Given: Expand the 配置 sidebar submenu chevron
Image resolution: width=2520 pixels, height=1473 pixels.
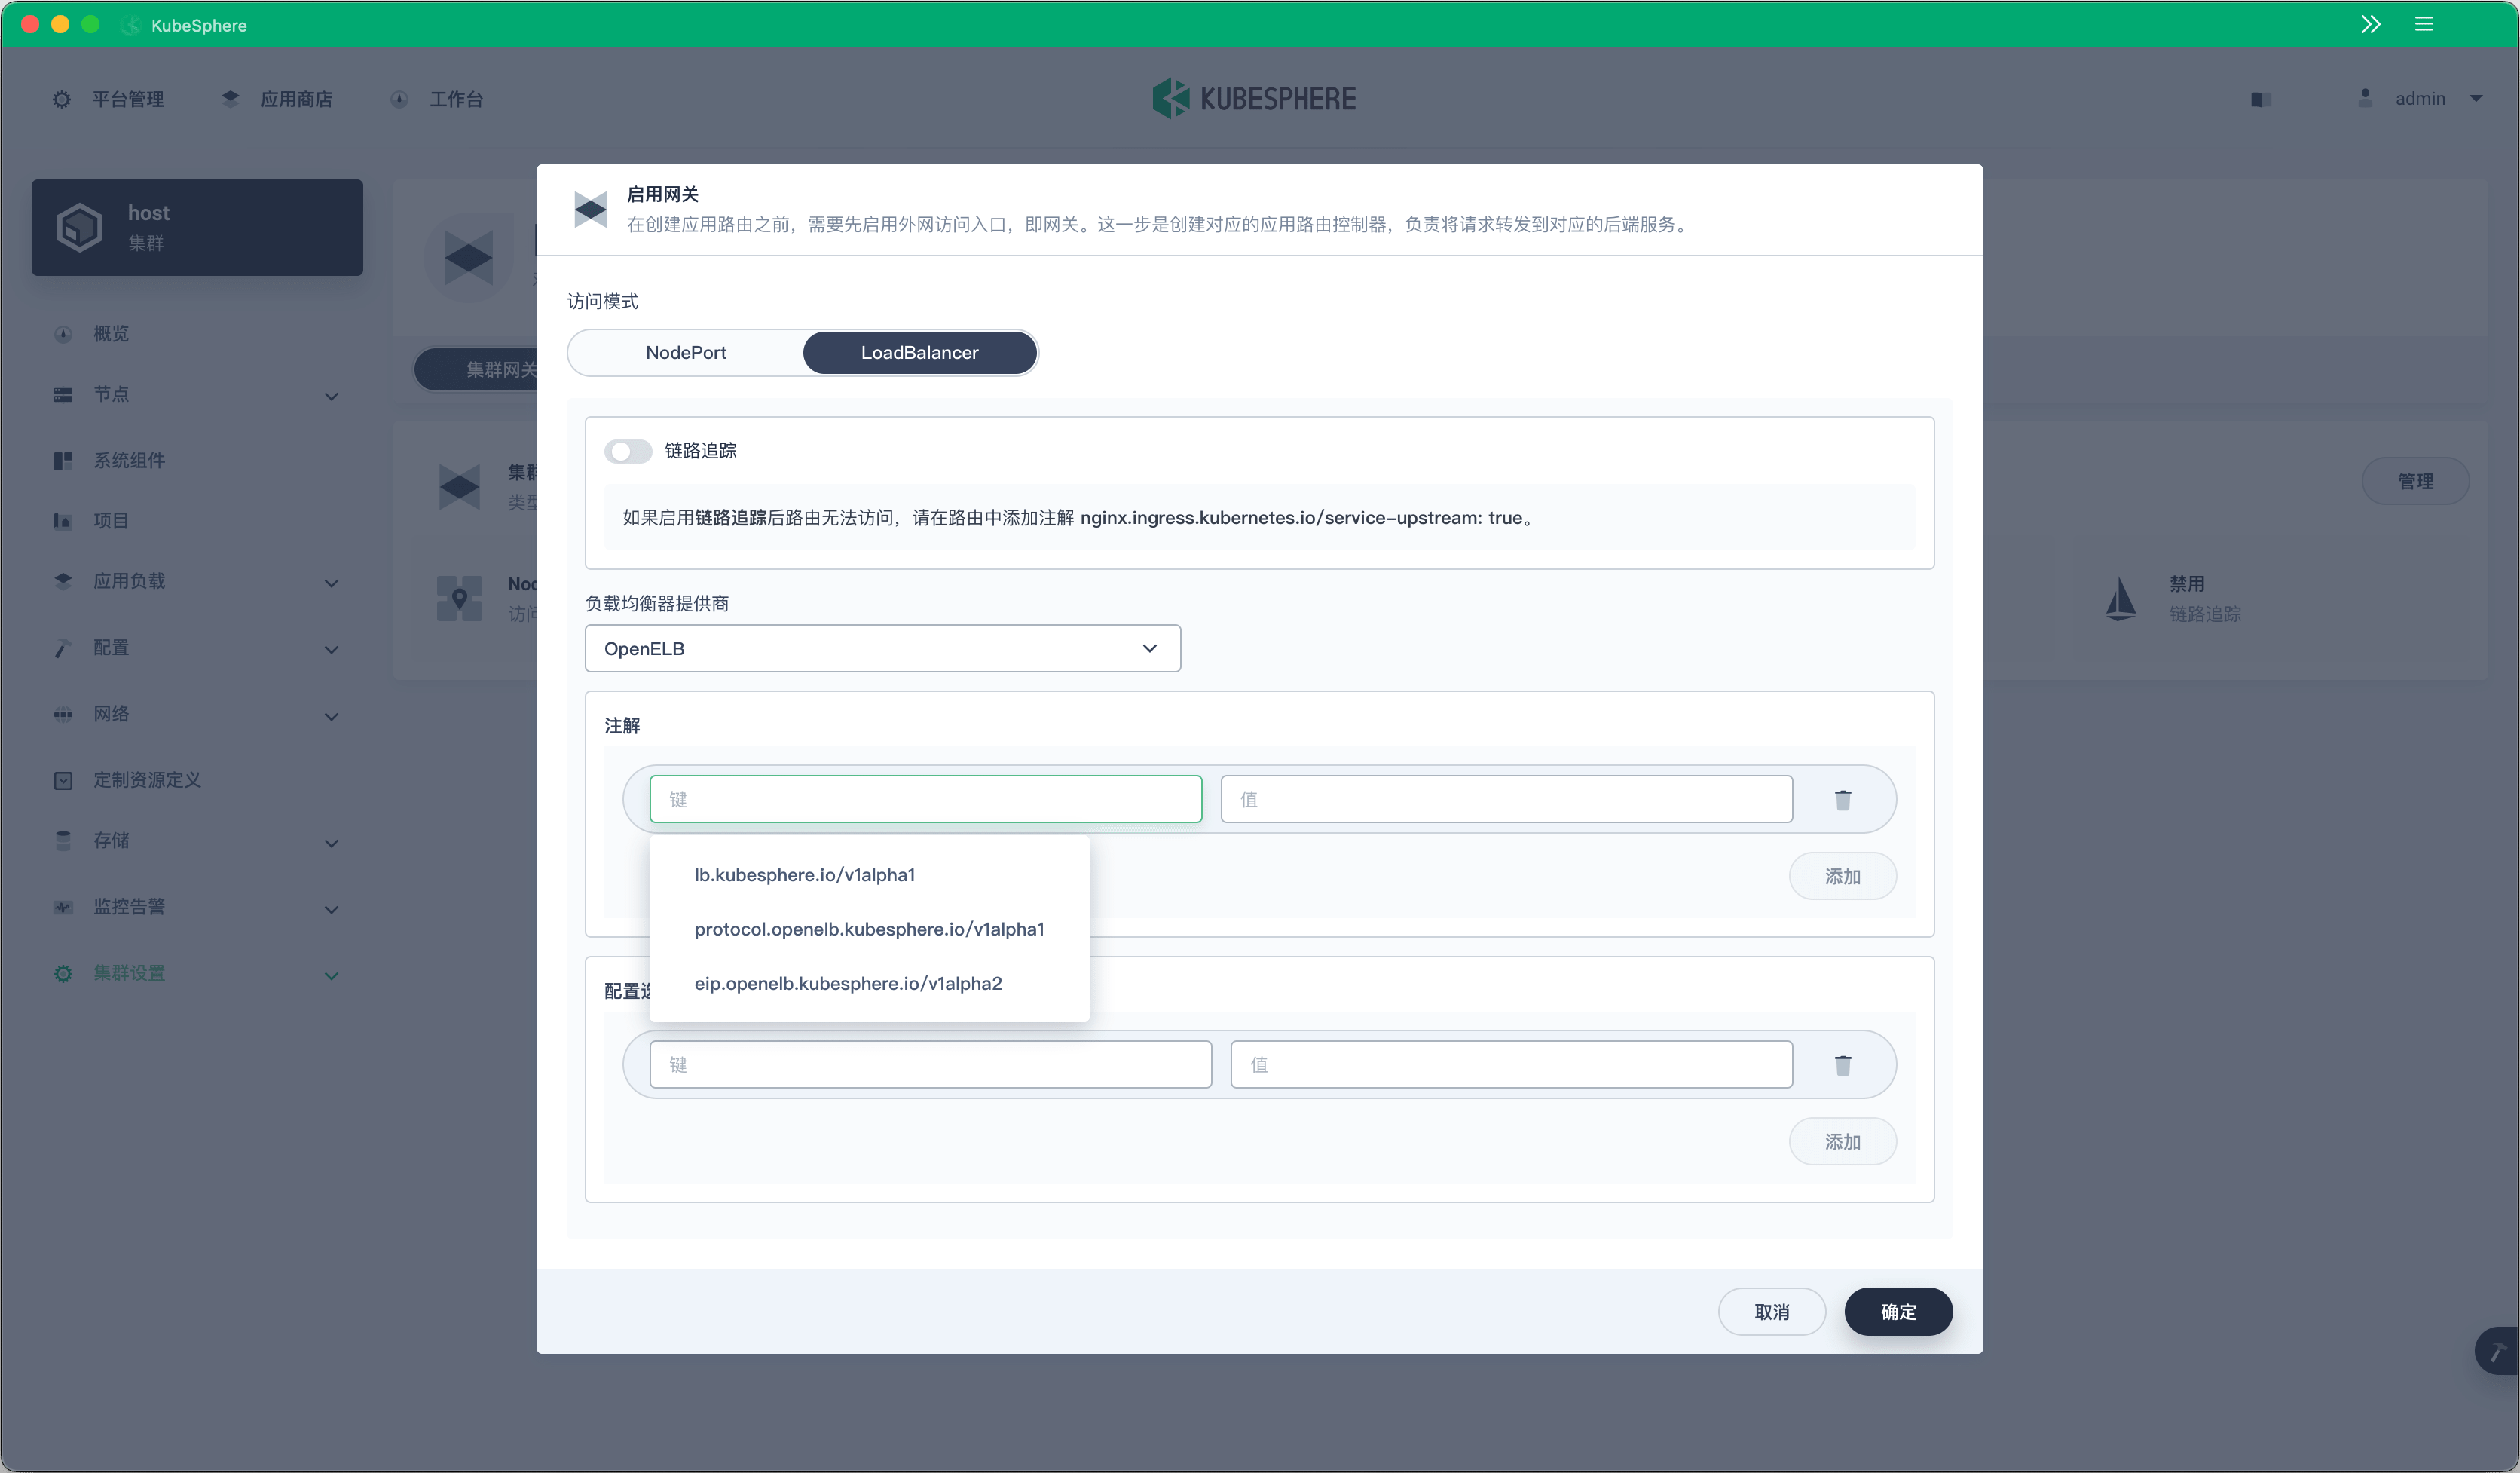Looking at the screenshot, I should click(332, 649).
